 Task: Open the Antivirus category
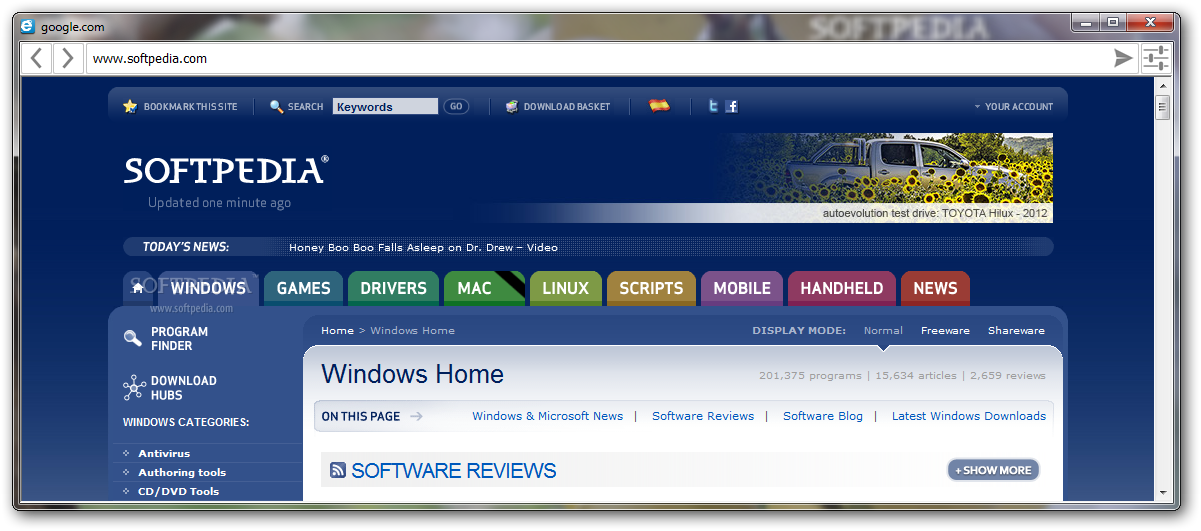(x=164, y=453)
